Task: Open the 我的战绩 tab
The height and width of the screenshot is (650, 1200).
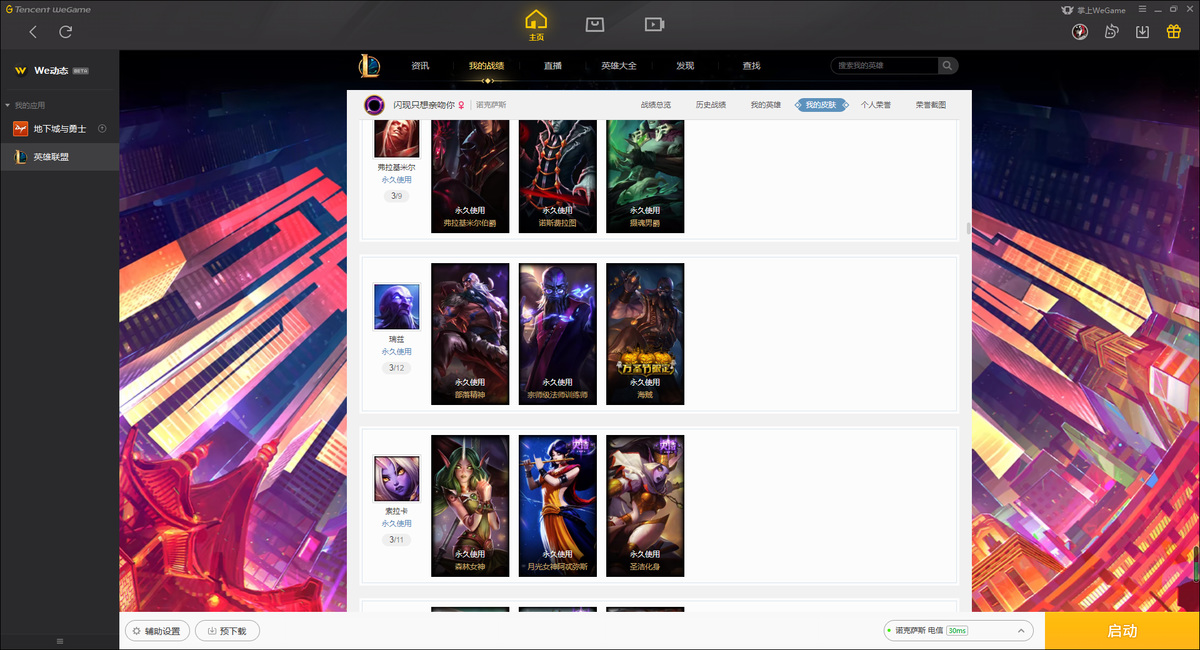Action: click(486, 66)
